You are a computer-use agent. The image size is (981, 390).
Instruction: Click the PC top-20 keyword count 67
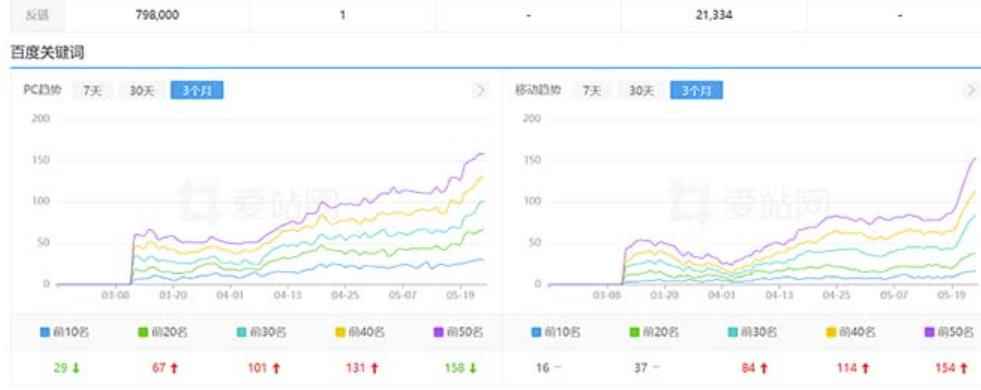pyautogui.click(x=160, y=368)
